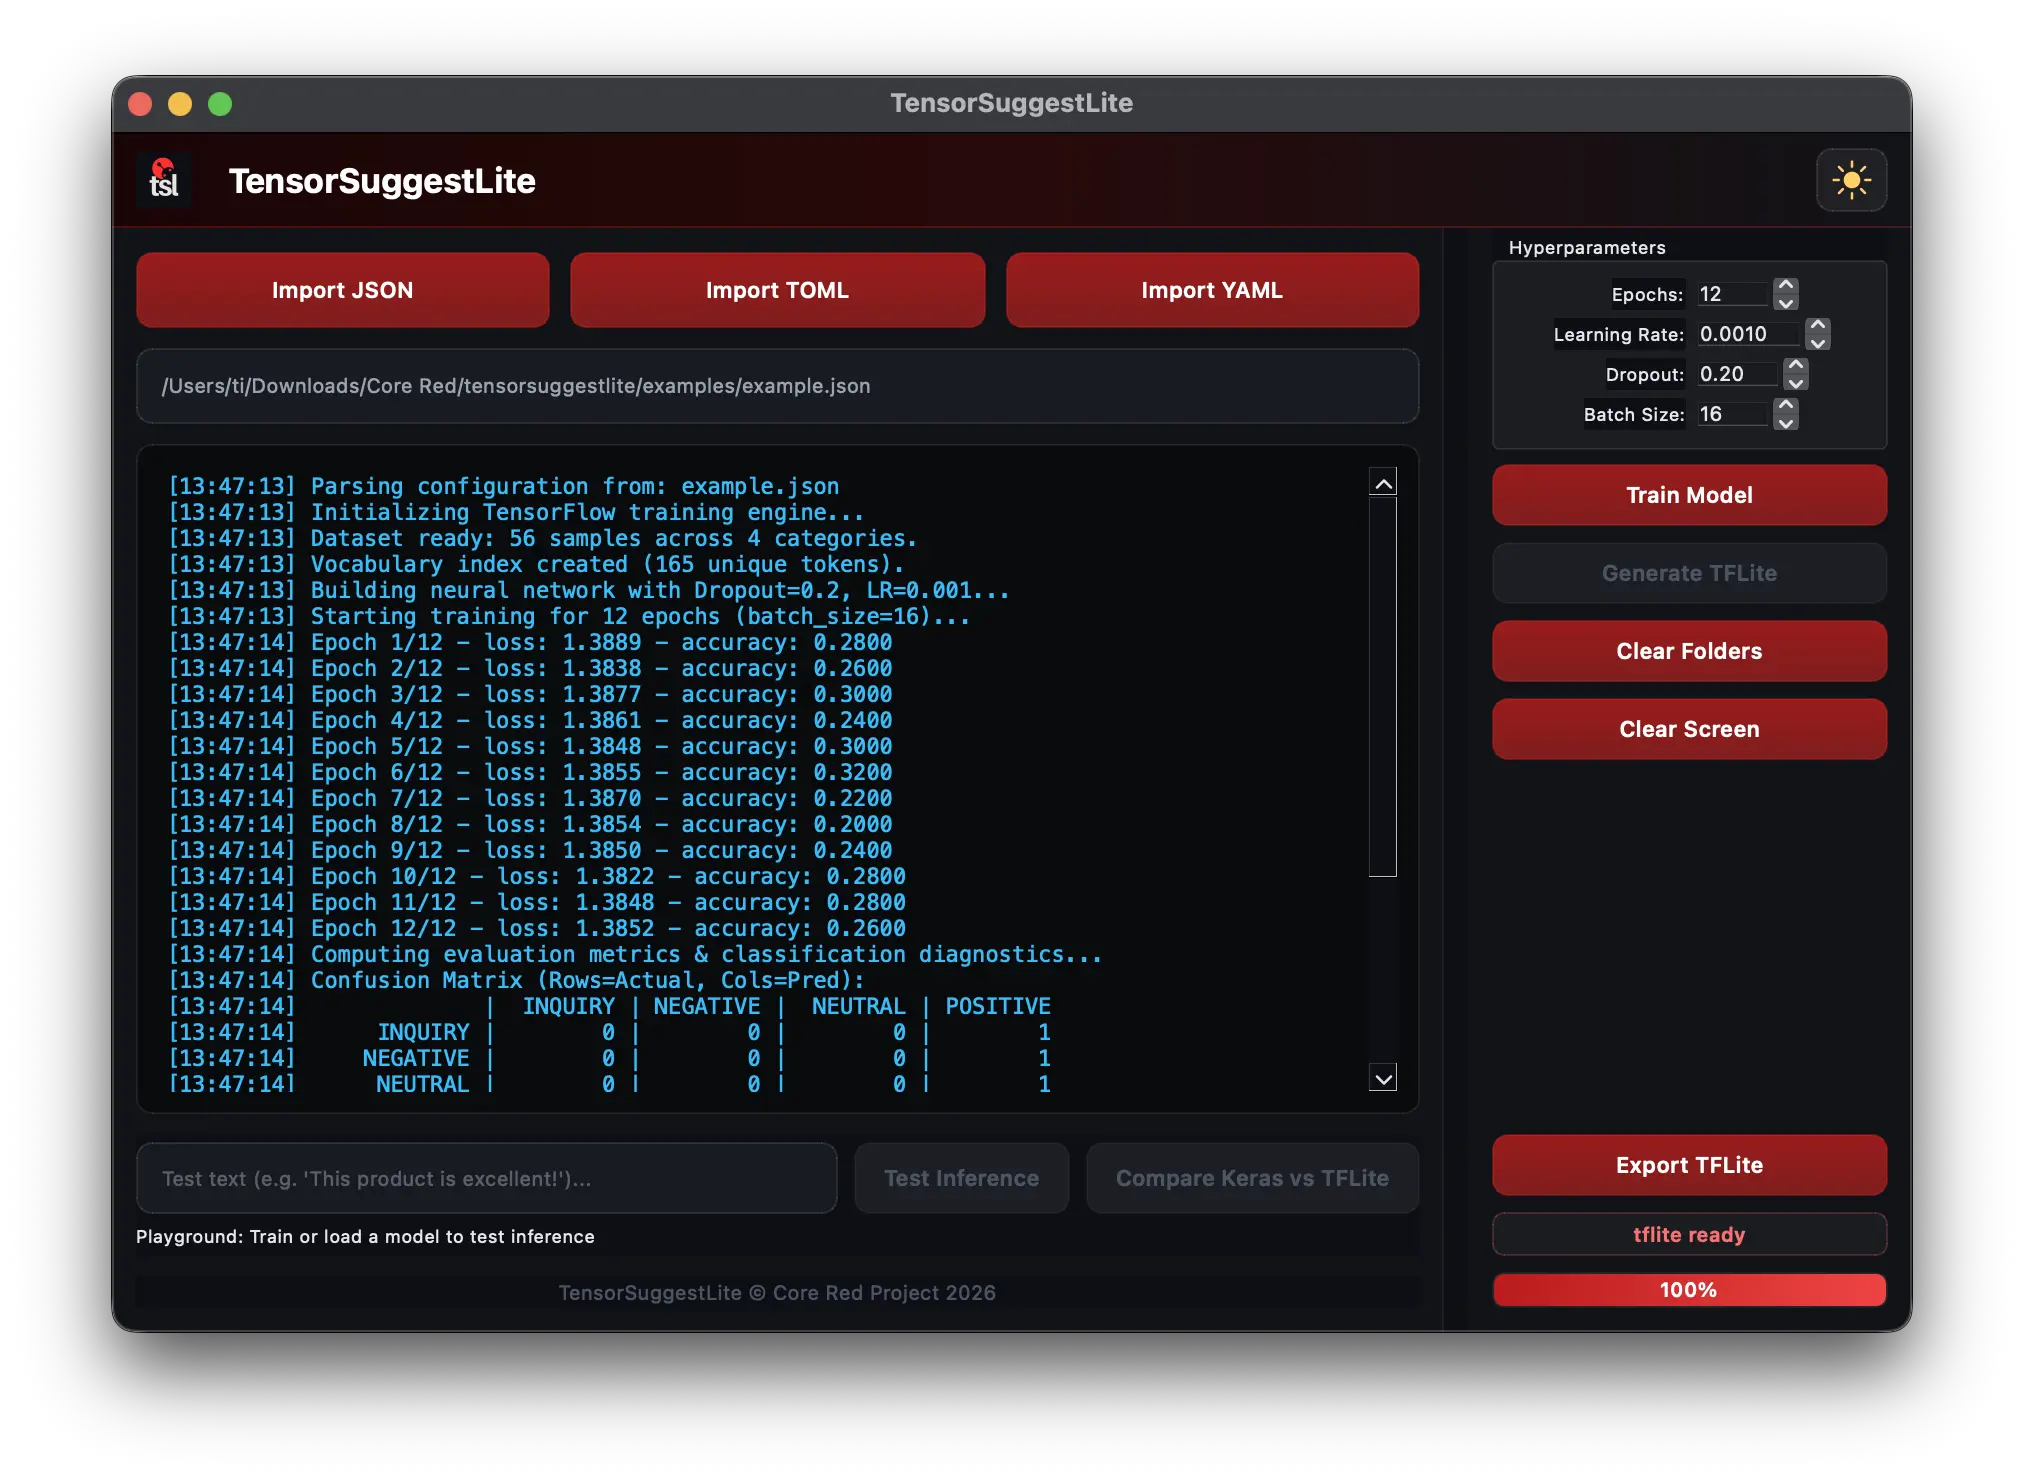Start training with Train Model button

point(1689,495)
